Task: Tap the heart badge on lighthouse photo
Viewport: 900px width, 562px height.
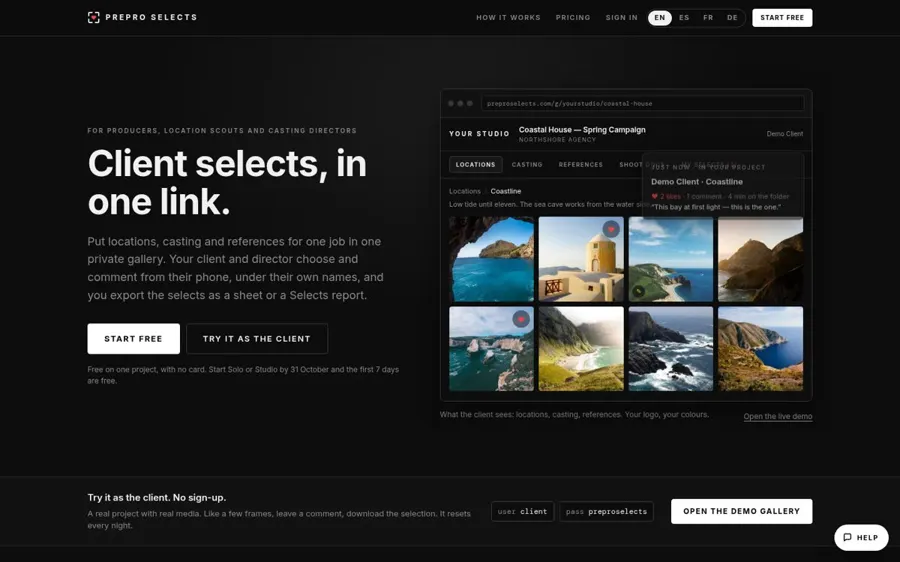Action: click(611, 229)
